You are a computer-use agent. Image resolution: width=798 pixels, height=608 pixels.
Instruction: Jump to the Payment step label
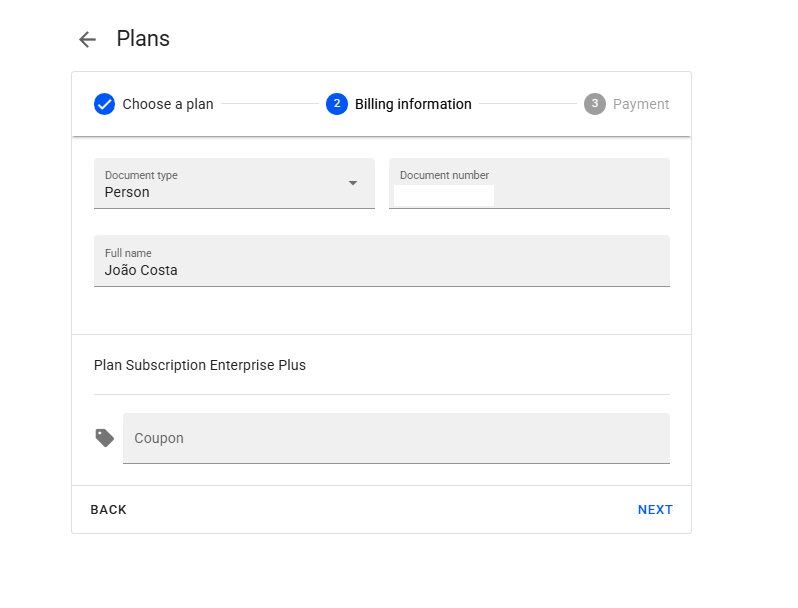641,104
